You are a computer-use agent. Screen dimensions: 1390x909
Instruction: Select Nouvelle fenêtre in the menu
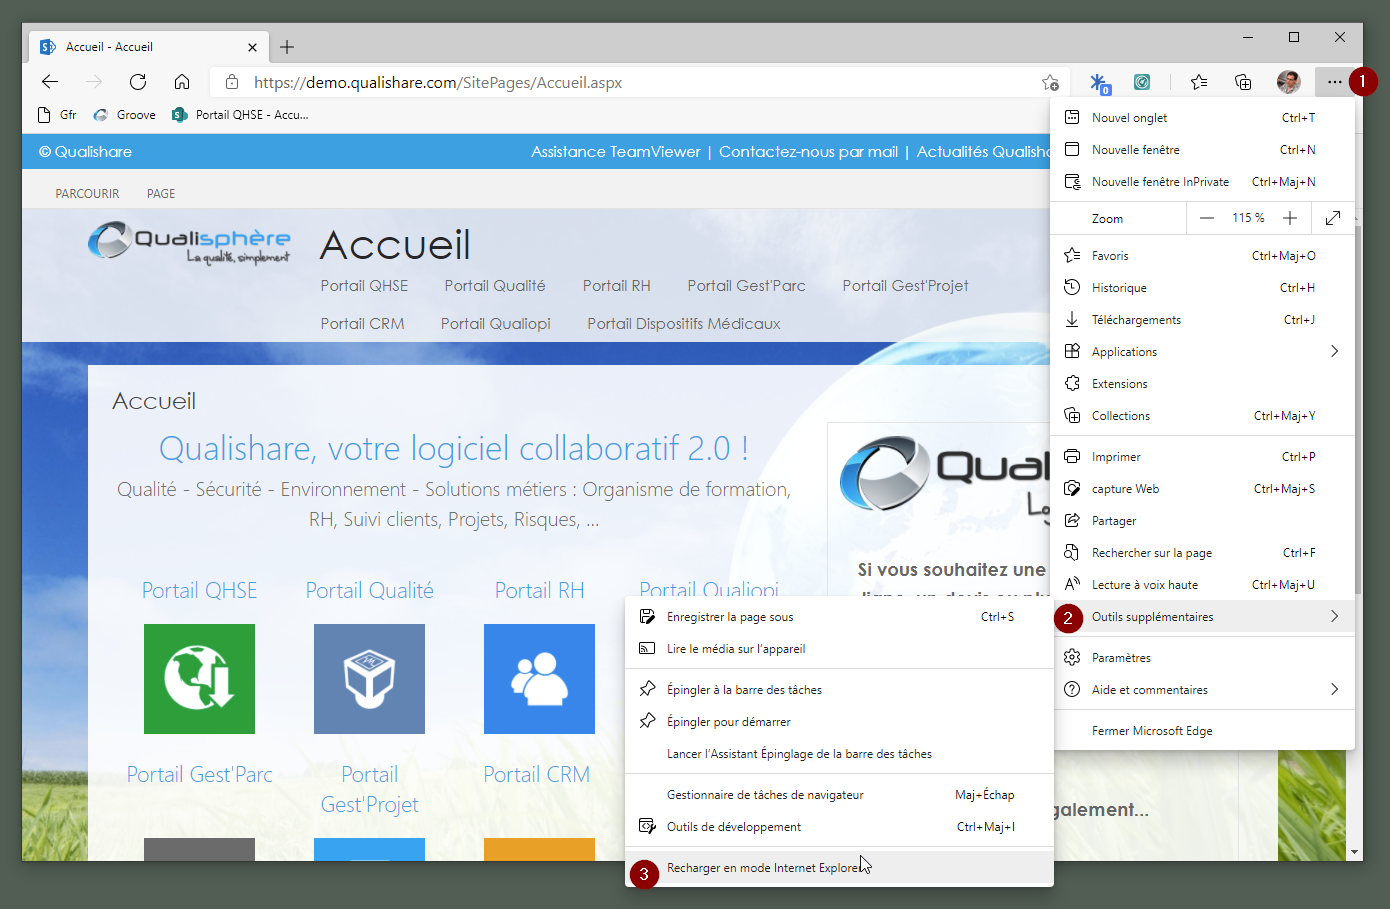pos(1202,150)
